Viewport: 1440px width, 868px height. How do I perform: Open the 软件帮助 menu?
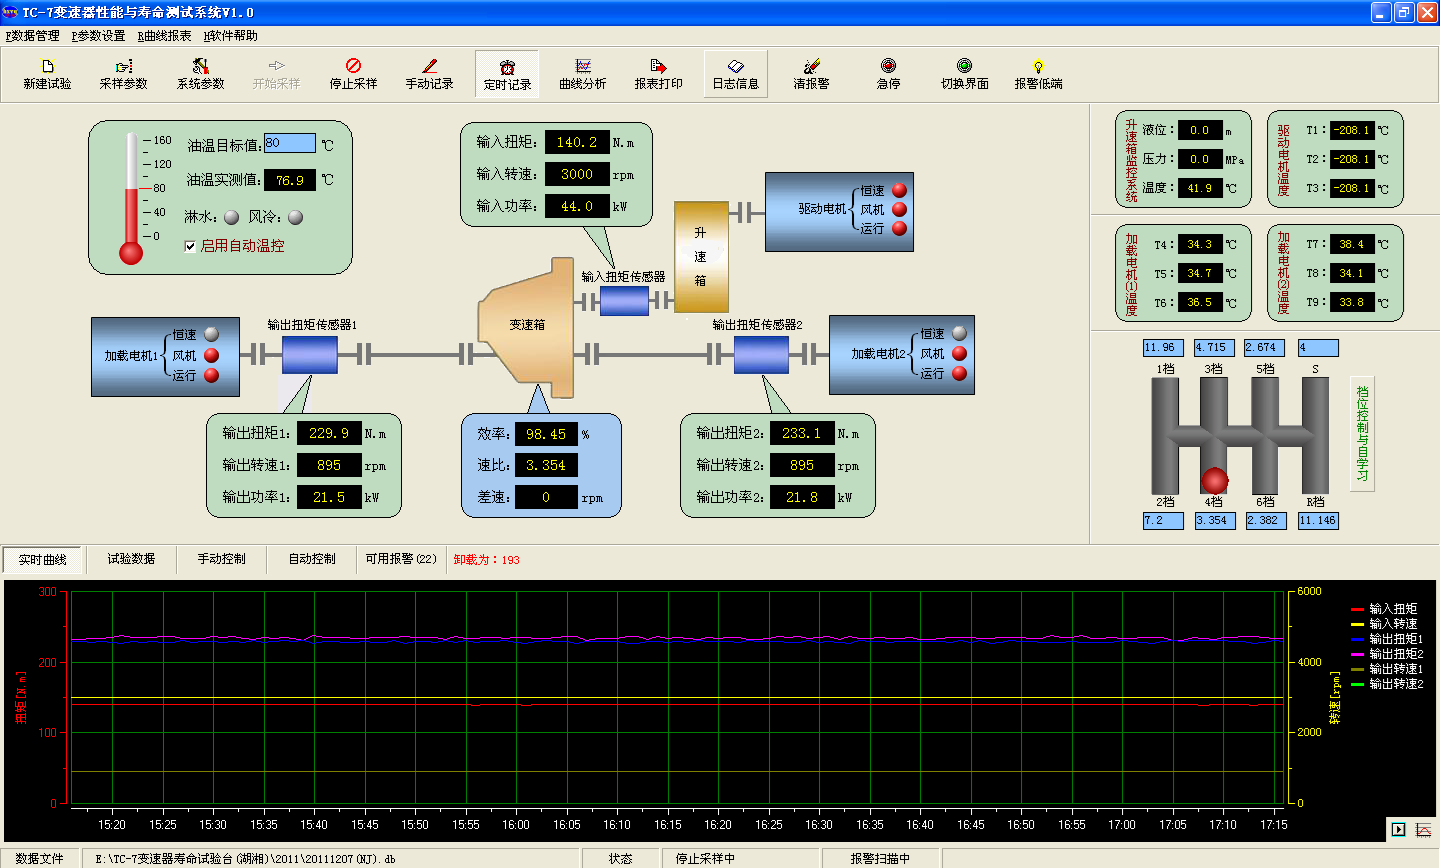(x=231, y=36)
